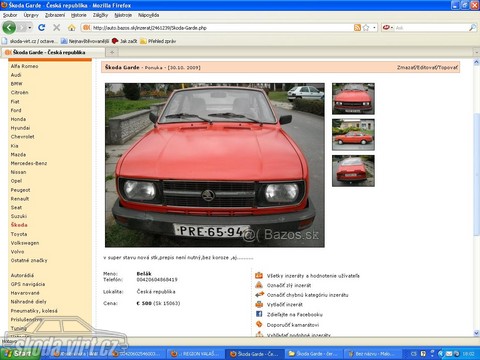The height and width of the screenshot is (360, 480).
Task: Open a new tab with plus button
Action: [x=112, y=52]
